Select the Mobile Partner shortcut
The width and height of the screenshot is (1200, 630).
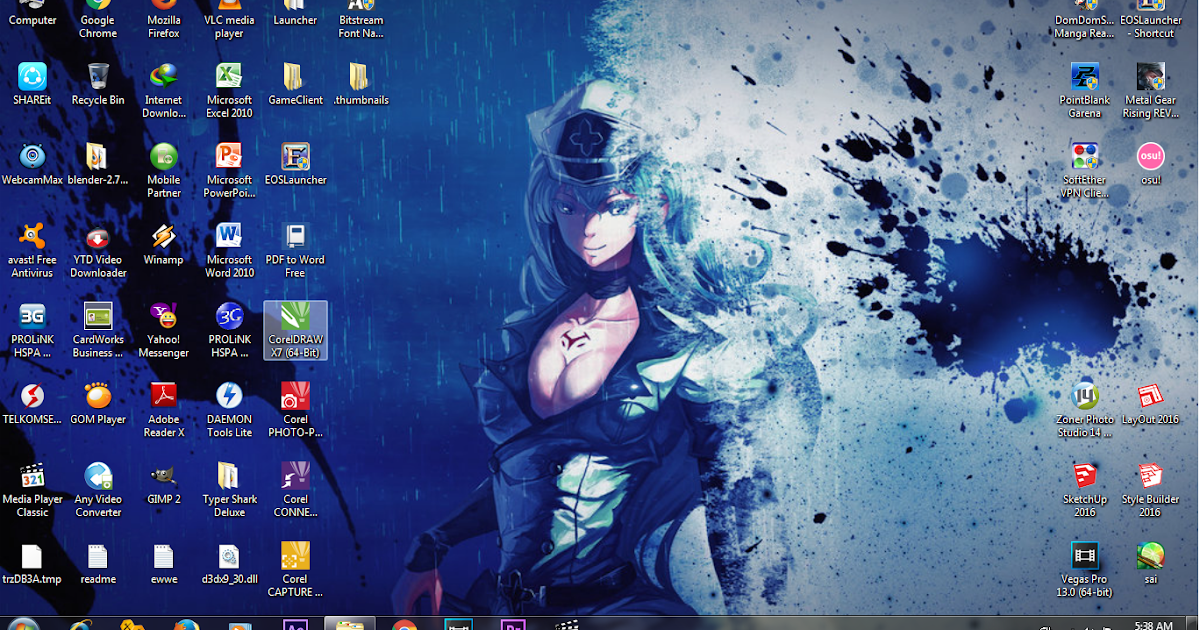pos(163,170)
